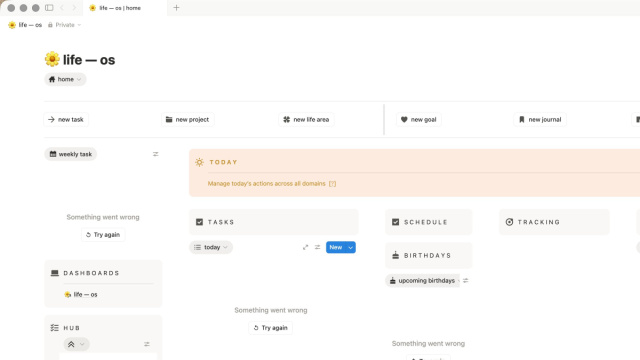Click the new journal button
This screenshot has height=360, width=640.
point(540,120)
